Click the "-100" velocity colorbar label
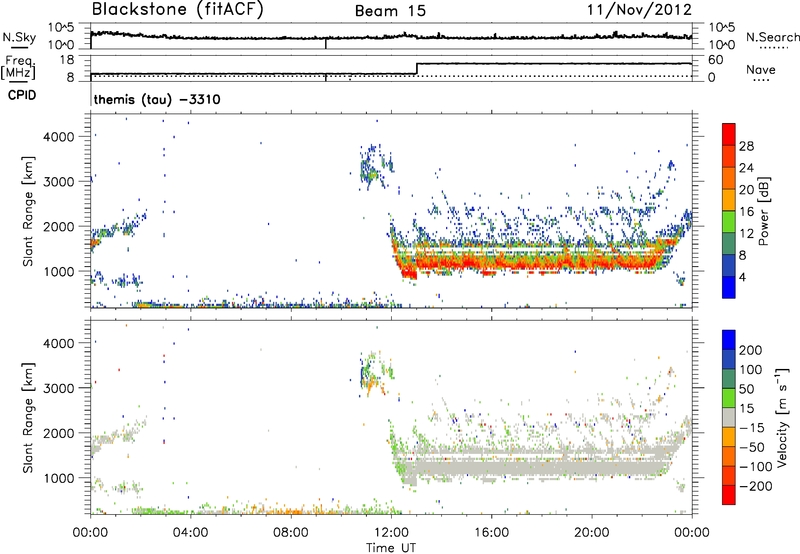Image resolution: width=800 pixels, height=554 pixels. (756, 467)
